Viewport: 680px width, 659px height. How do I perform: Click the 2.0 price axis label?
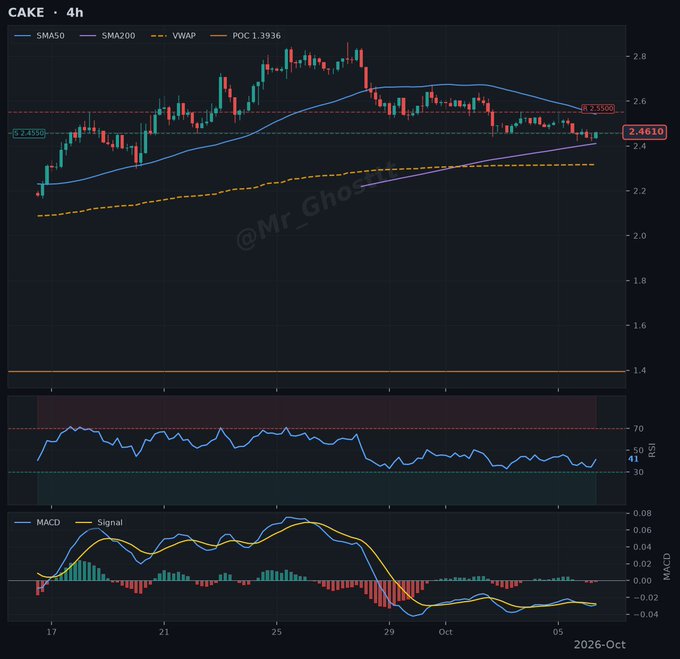640,236
